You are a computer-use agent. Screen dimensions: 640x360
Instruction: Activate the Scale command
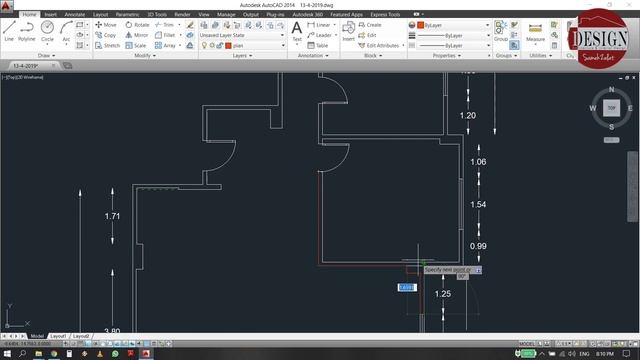pos(136,45)
